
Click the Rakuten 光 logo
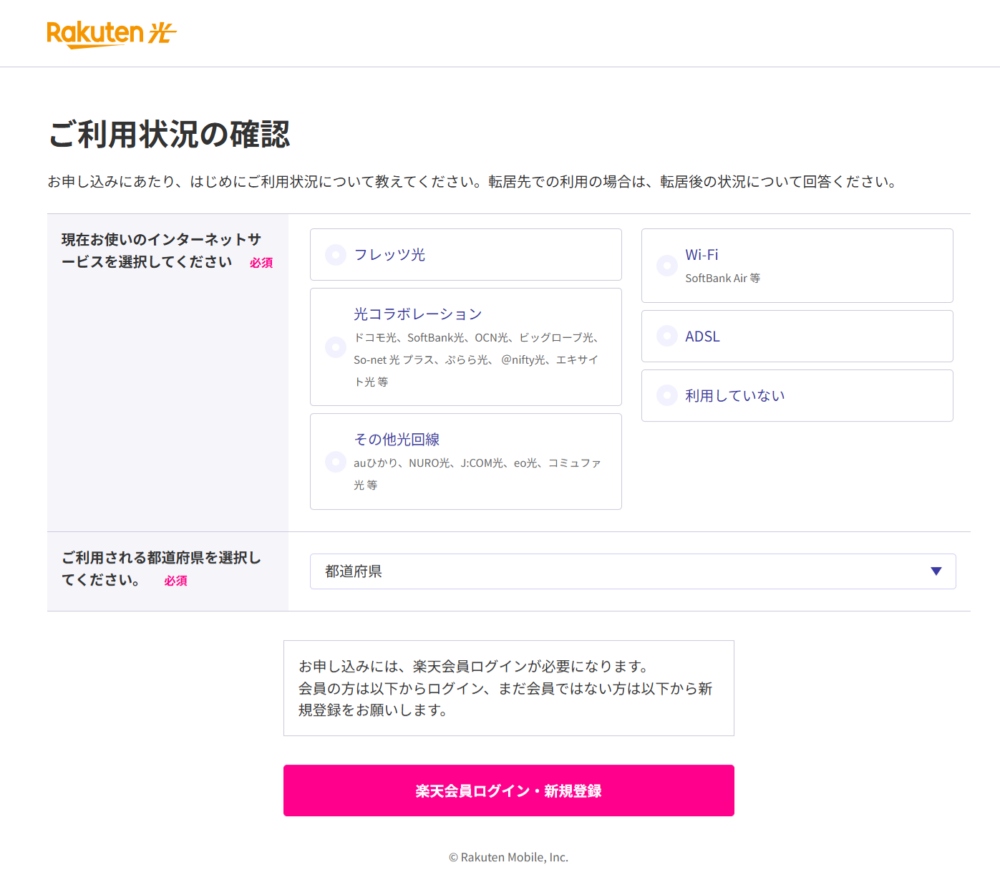point(111,34)
